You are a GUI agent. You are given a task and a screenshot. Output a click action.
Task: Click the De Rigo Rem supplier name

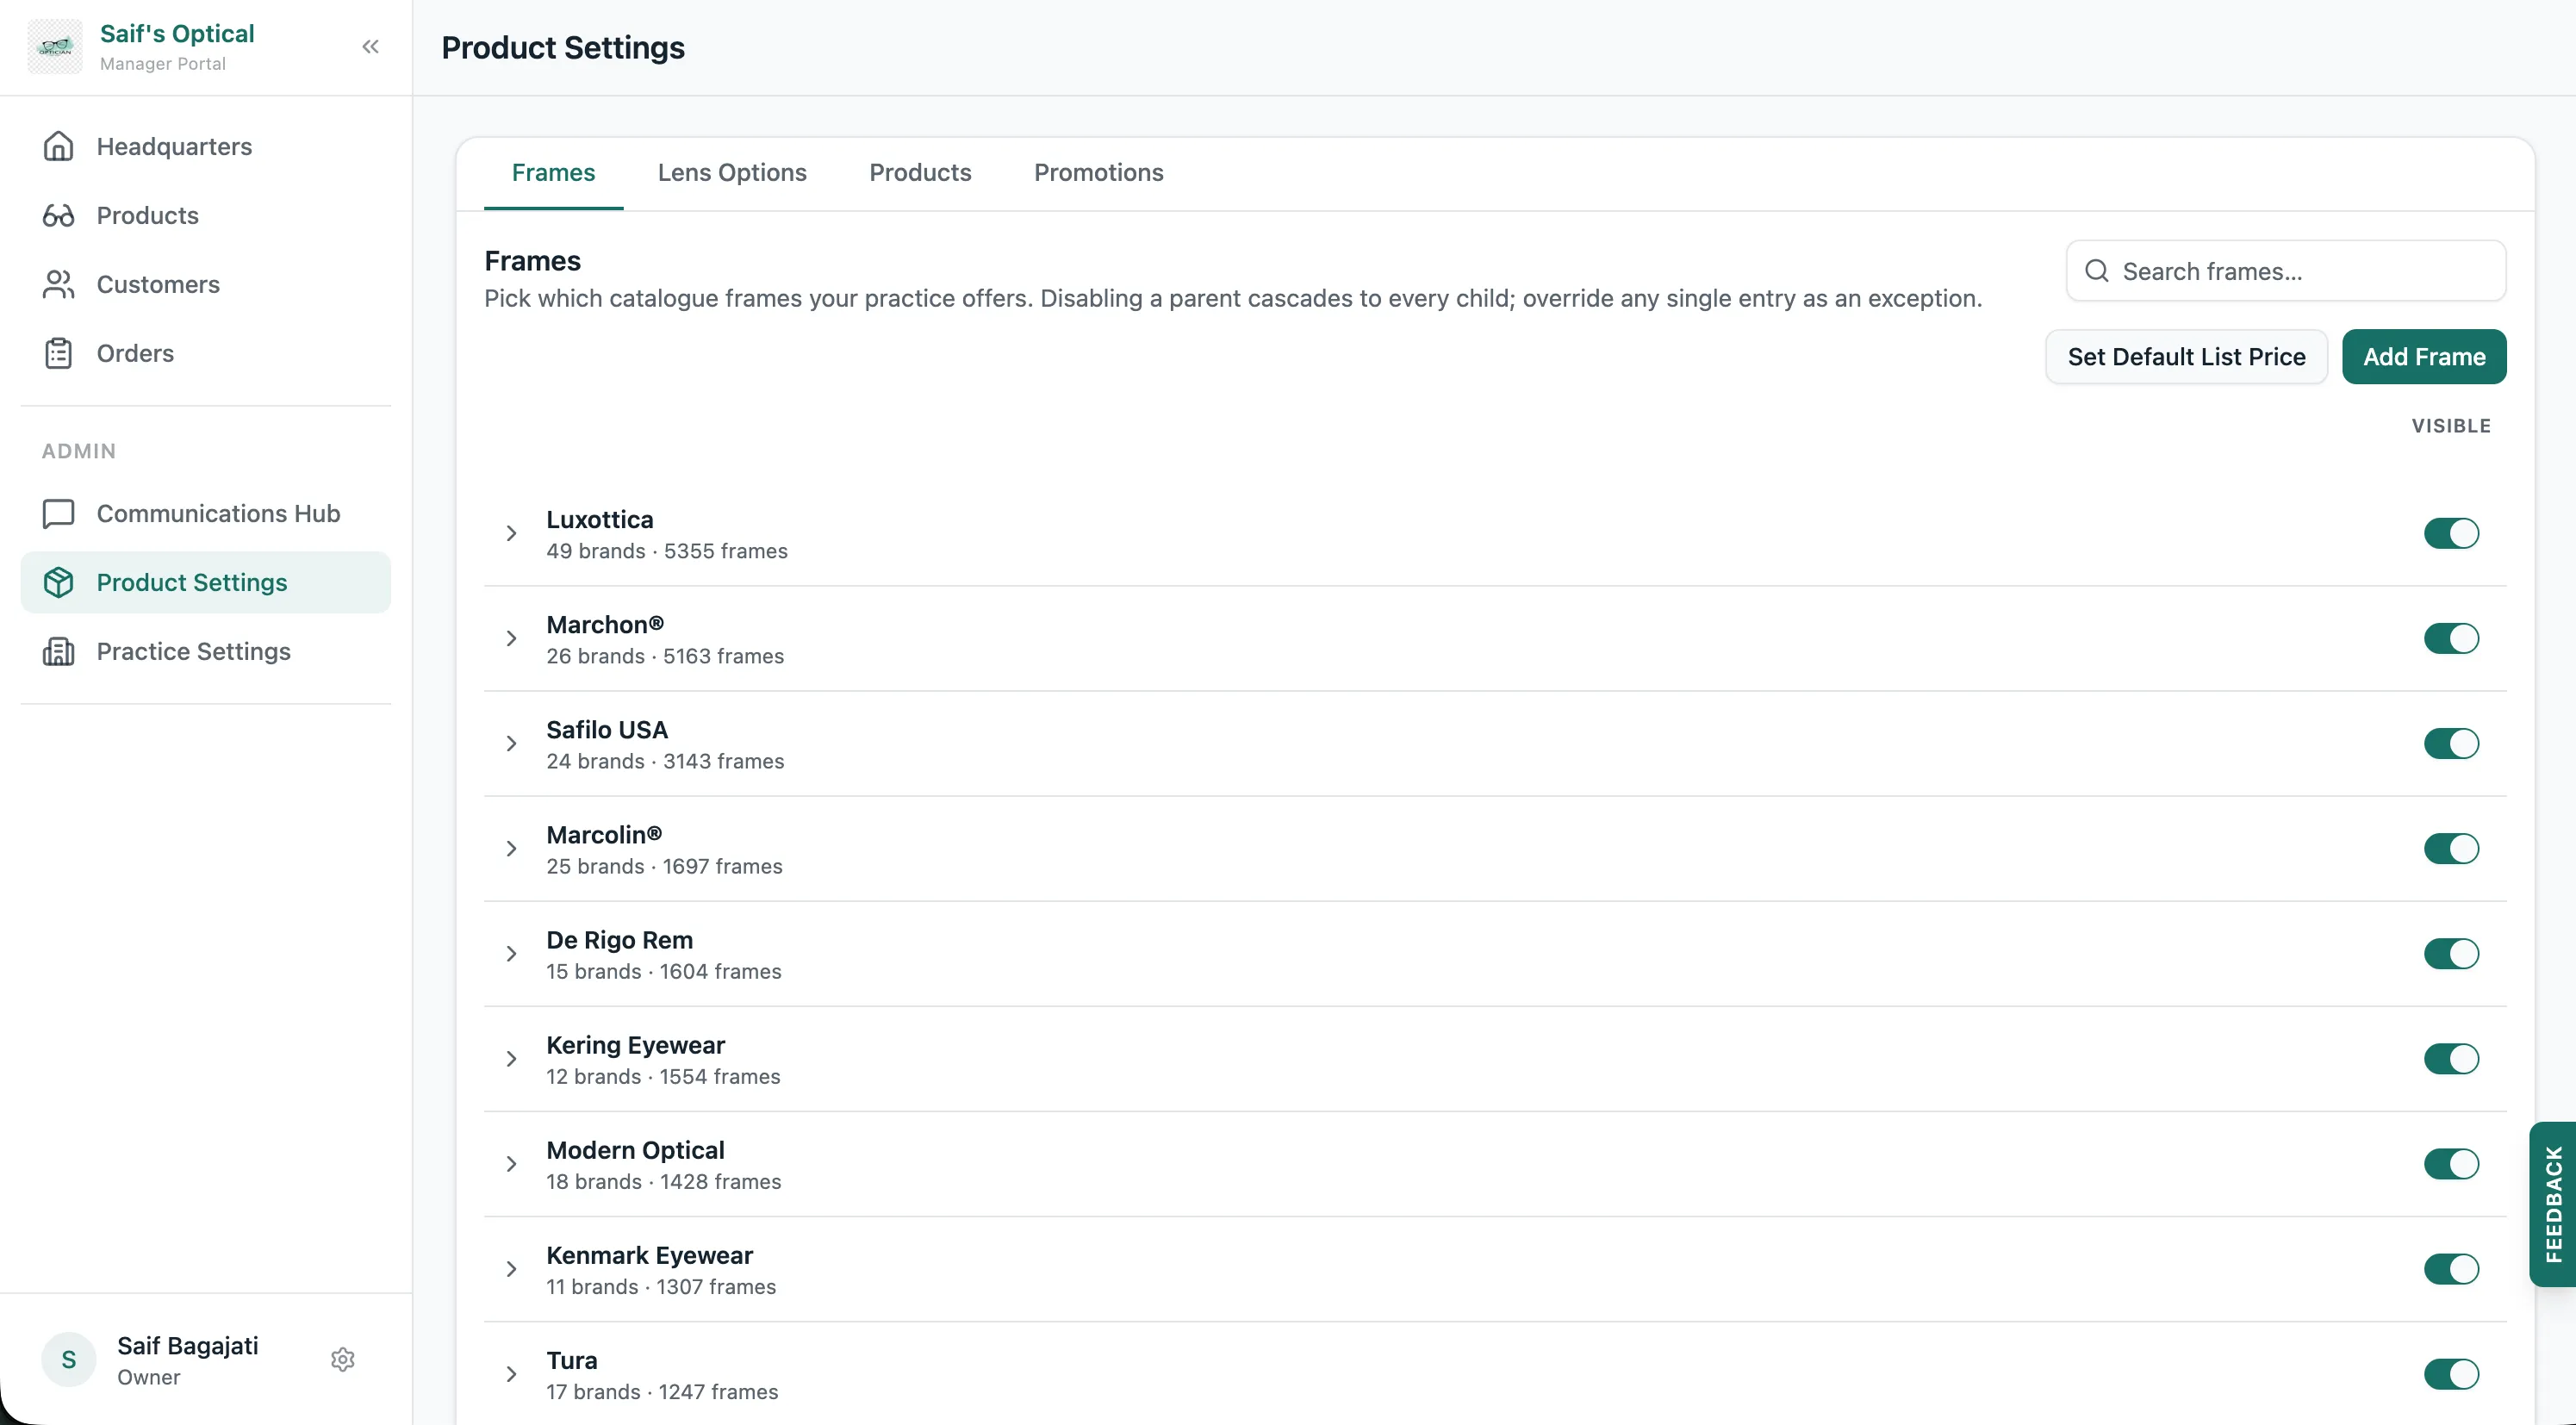pos(620,939)
